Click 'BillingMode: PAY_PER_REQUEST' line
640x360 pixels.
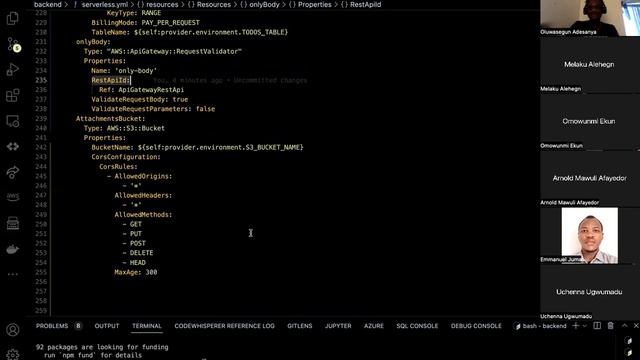[x=146, y=22]
